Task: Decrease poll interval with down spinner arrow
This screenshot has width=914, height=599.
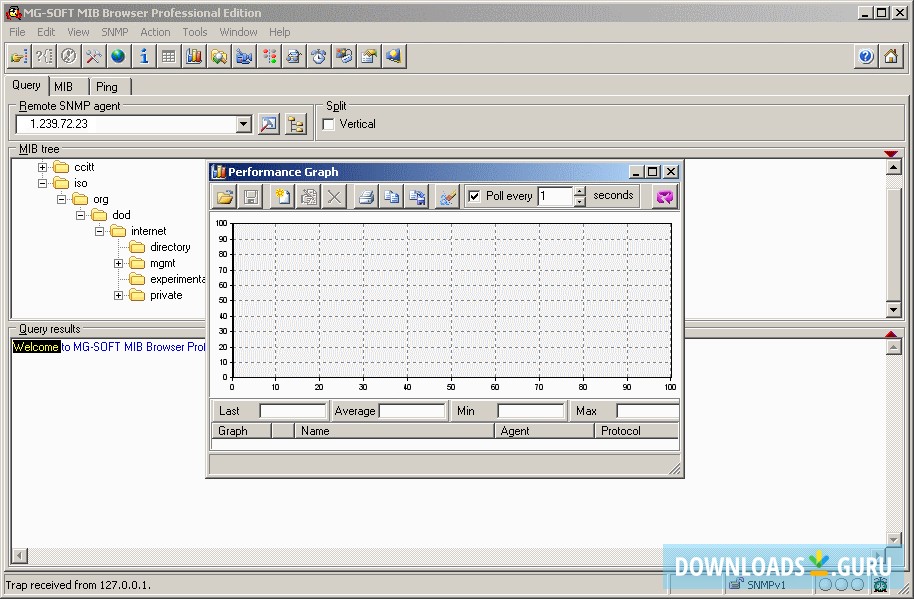Action: click(579, 202)
